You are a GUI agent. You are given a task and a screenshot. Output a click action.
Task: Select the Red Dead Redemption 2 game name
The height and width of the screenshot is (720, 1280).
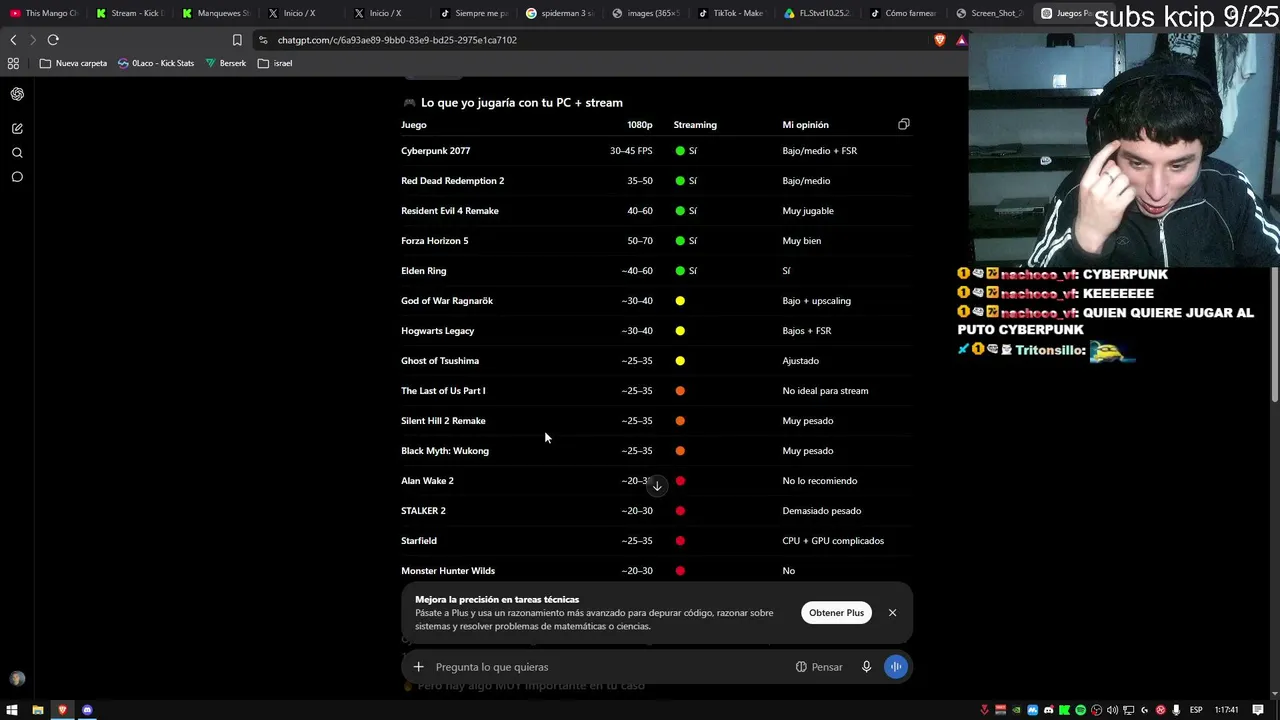[452, 181]
